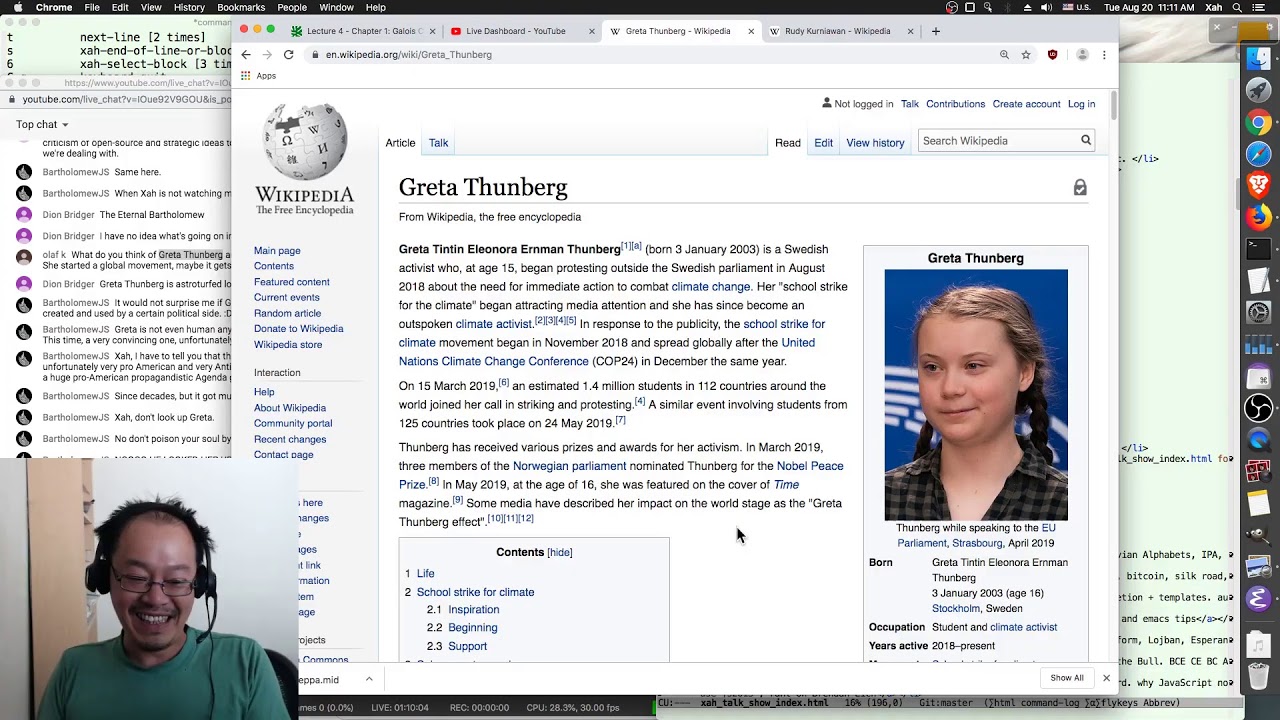
Task: Open System Preferences gear in Dock
Action: pos(1258,312)
